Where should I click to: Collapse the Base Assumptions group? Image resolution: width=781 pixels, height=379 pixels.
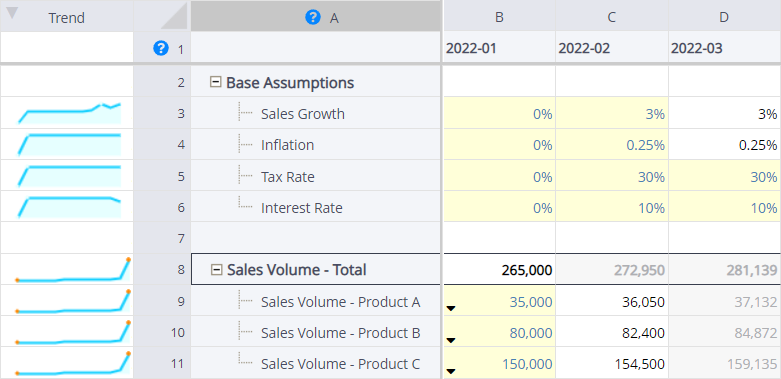point(215,82)
